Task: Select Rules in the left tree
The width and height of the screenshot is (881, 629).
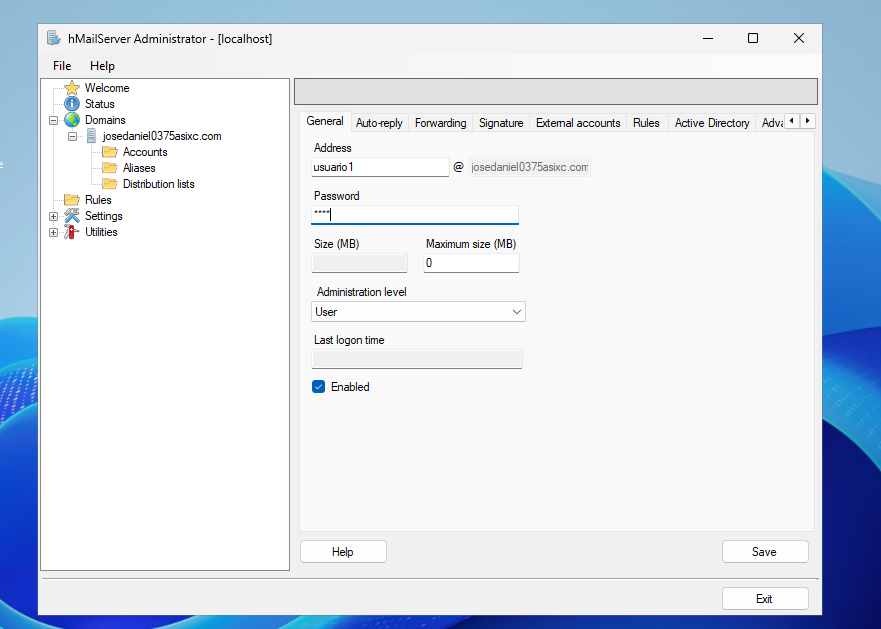Action: coord(98,200)
